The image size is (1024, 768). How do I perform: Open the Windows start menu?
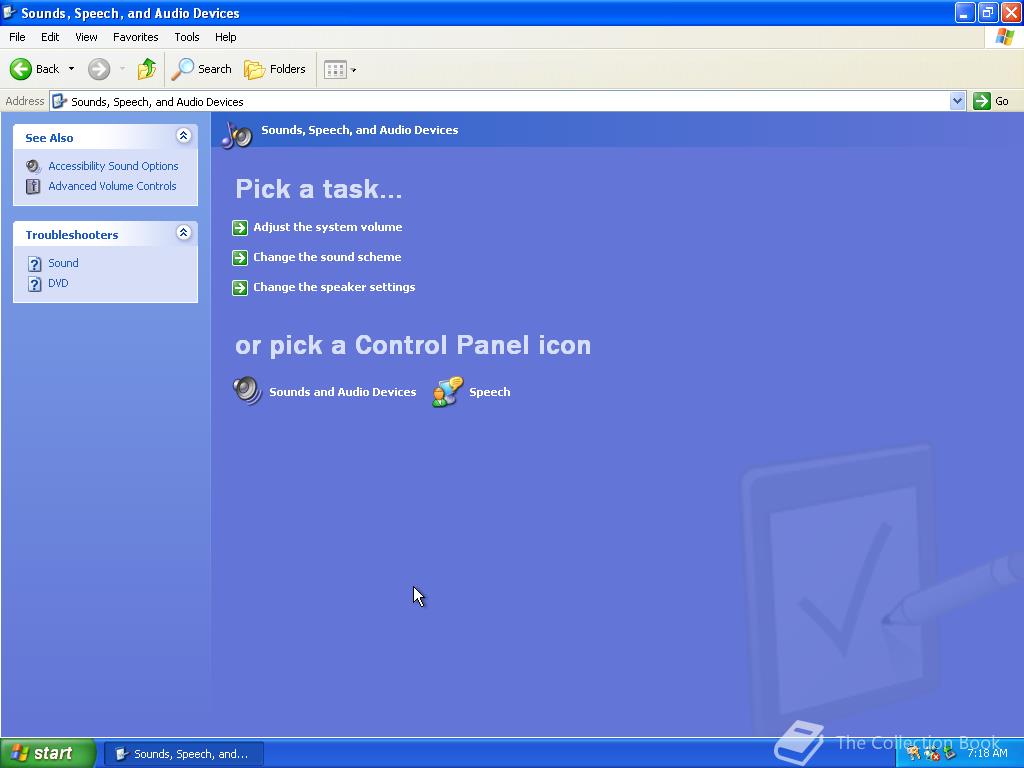click(48, 753)
